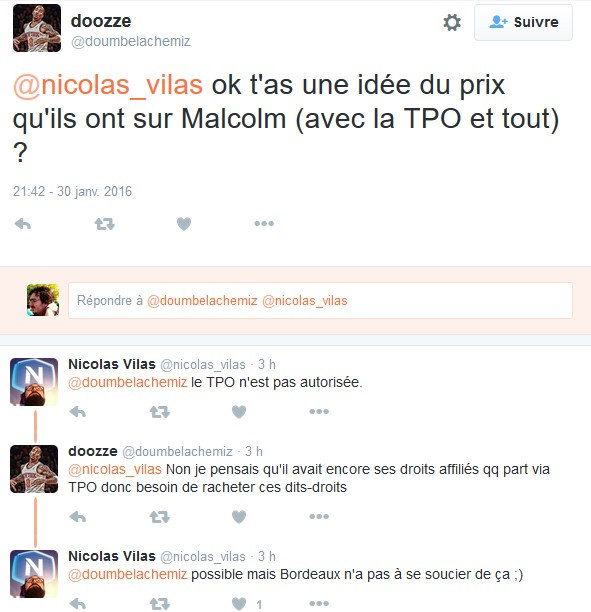Retweet the "Bordeaux n'a pas à se soucier" tweet
Image resolution: width=591 pixels, height=612 pixels.
click(x=160, y=604)
